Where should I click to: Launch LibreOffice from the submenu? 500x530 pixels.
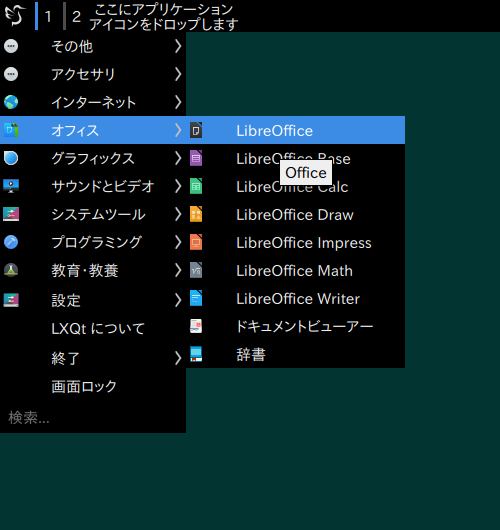[x=295, y=130]
